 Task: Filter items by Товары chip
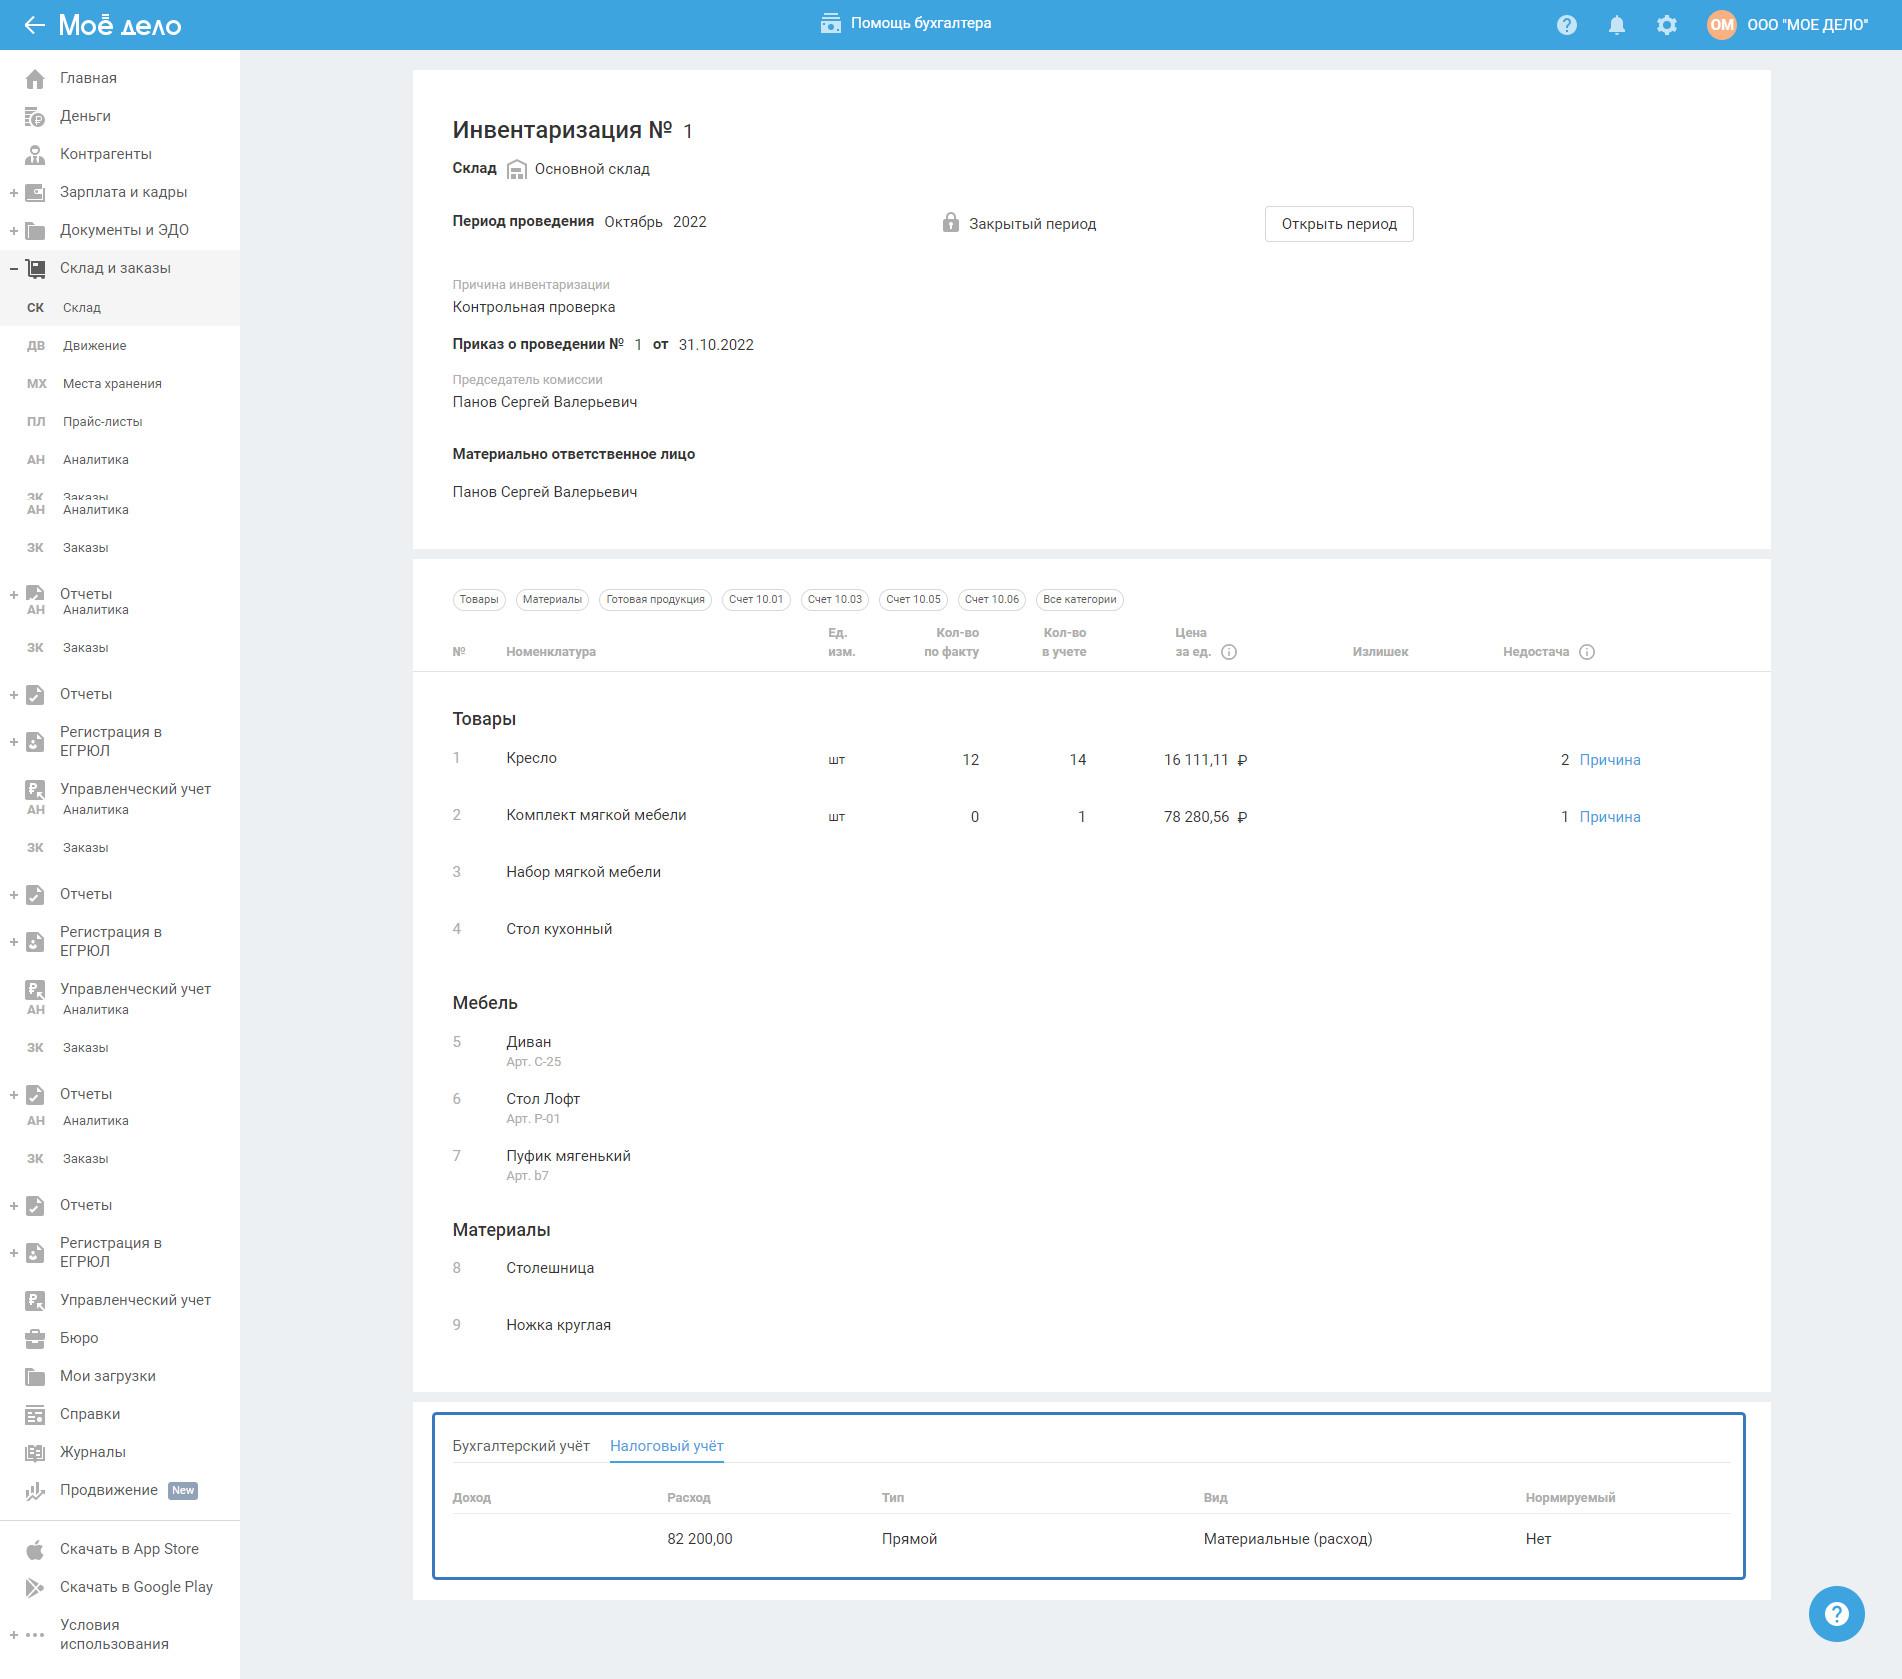[478, 600]
